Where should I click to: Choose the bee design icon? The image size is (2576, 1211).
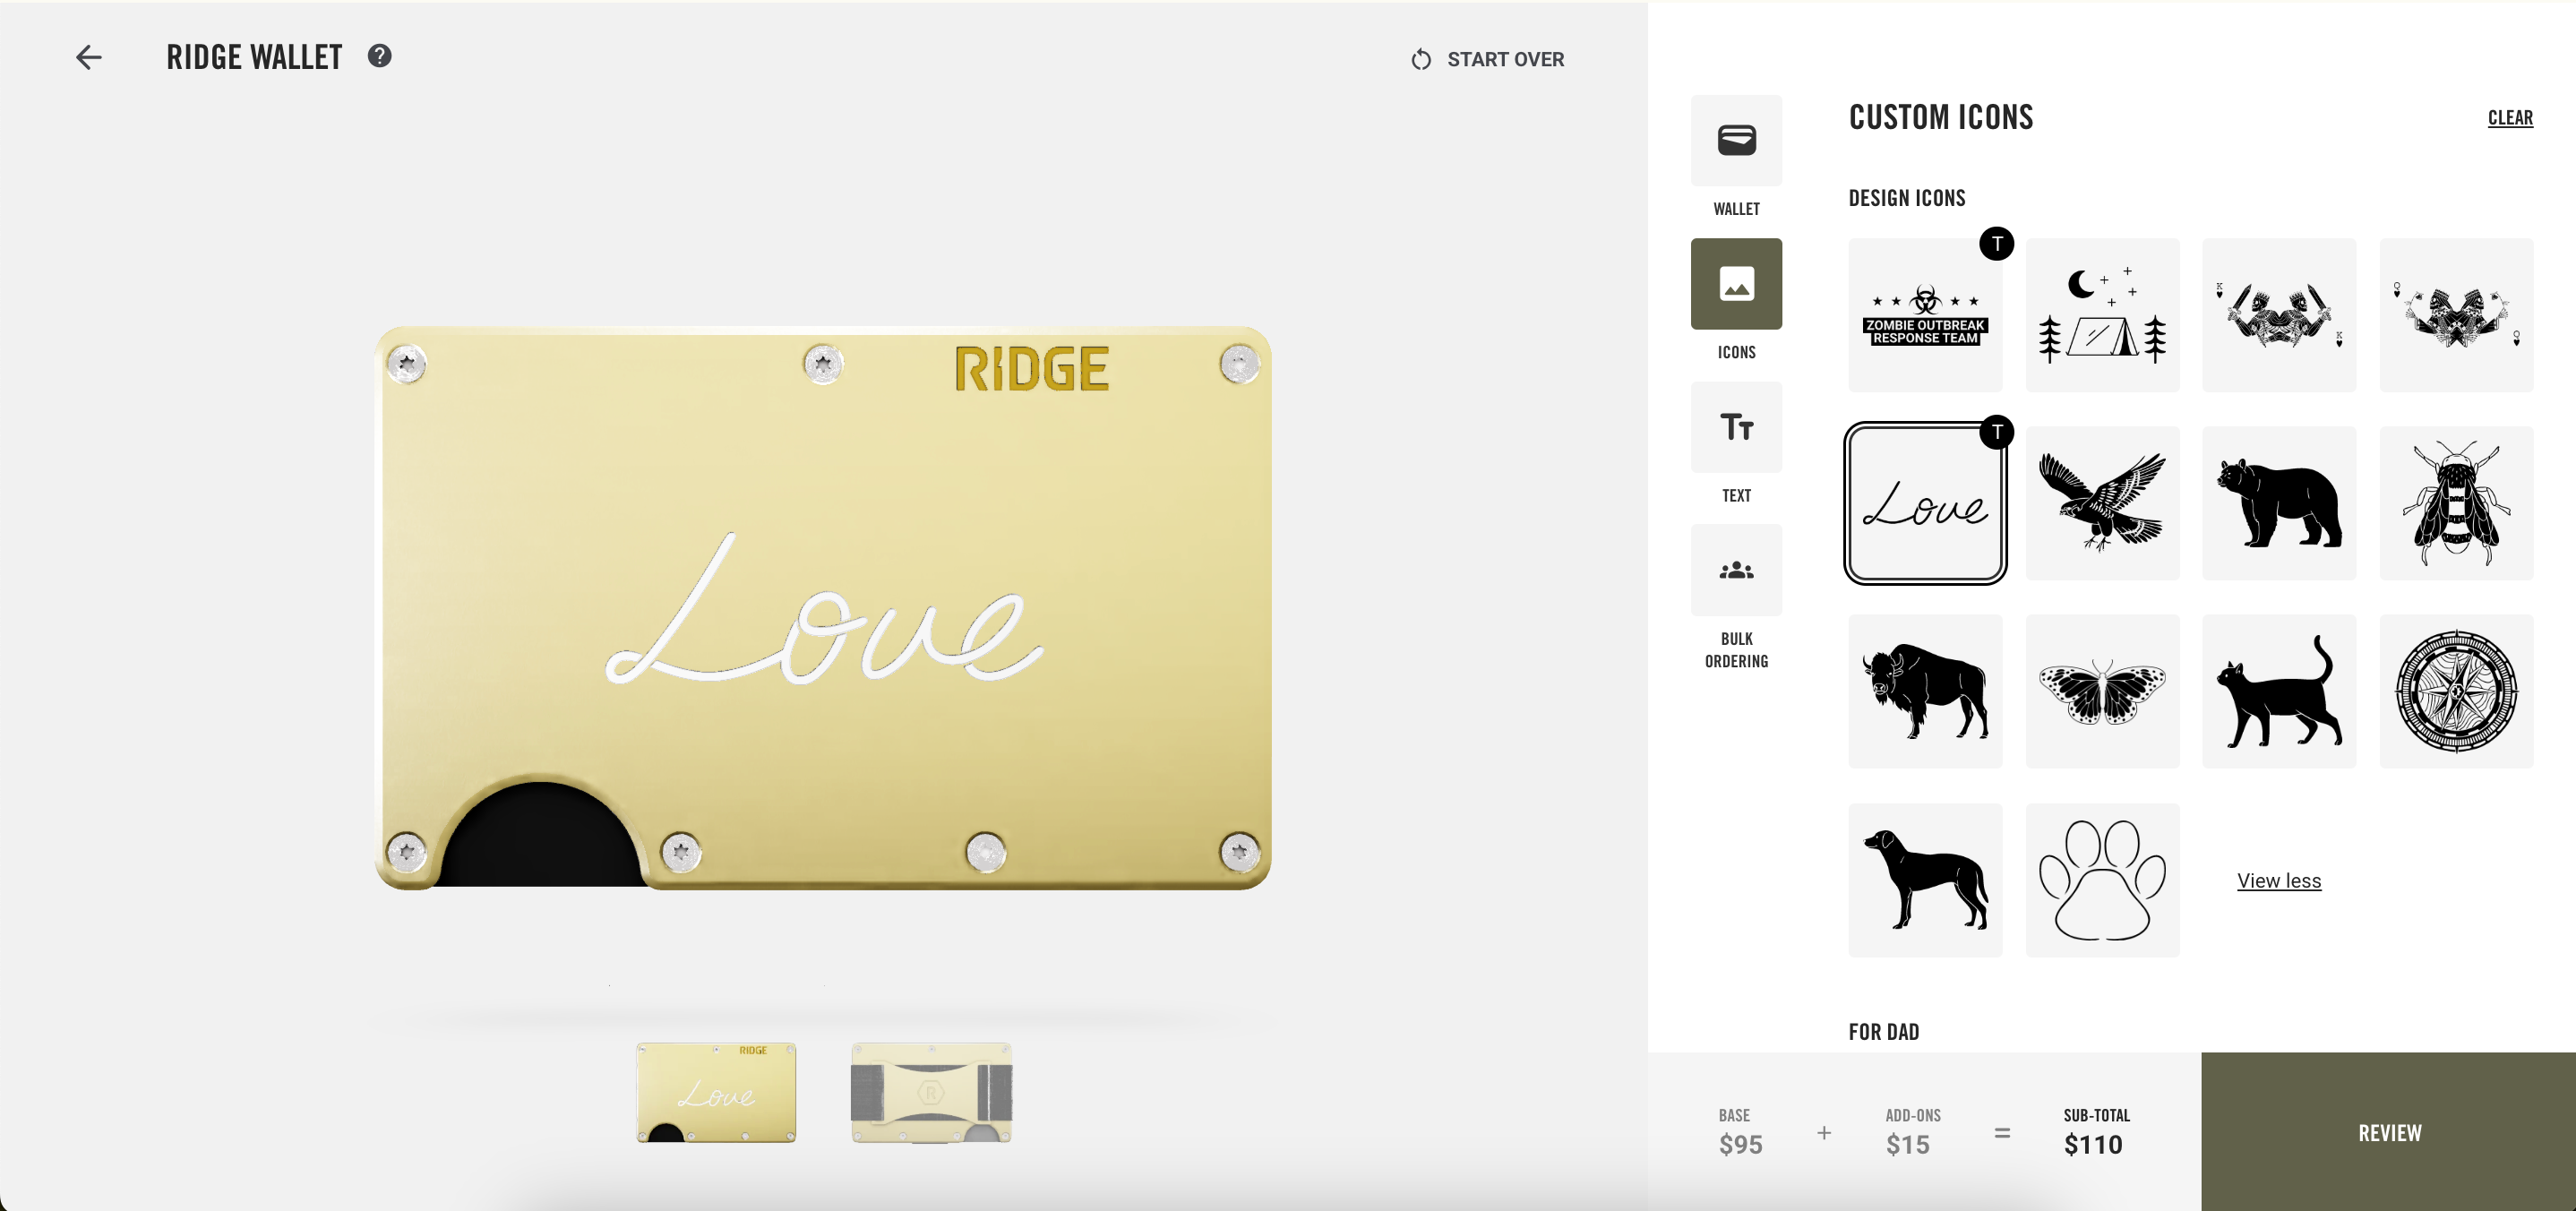(x=2456, y=503)
